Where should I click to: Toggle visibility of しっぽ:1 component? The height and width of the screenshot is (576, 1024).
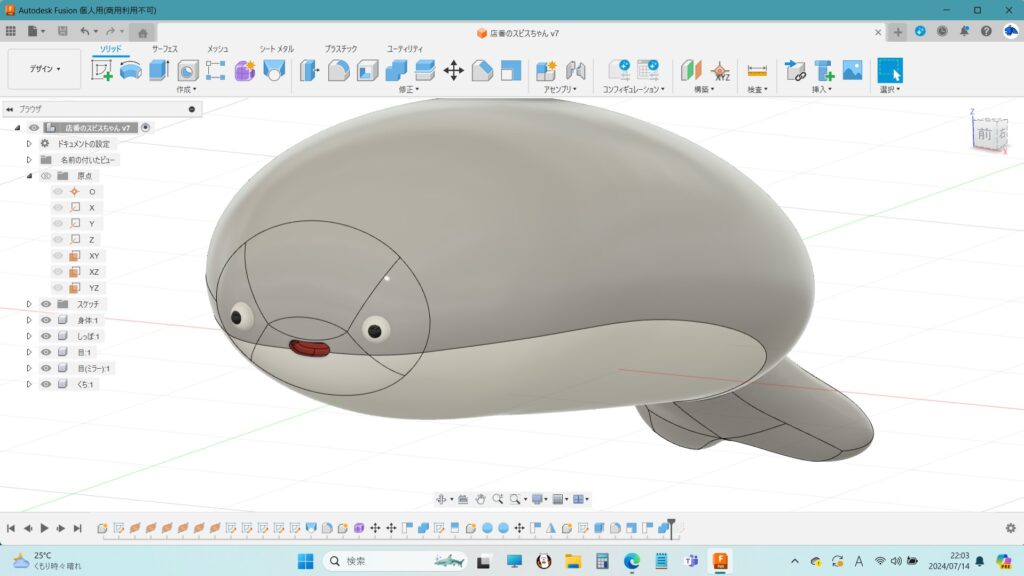[46, 336]
